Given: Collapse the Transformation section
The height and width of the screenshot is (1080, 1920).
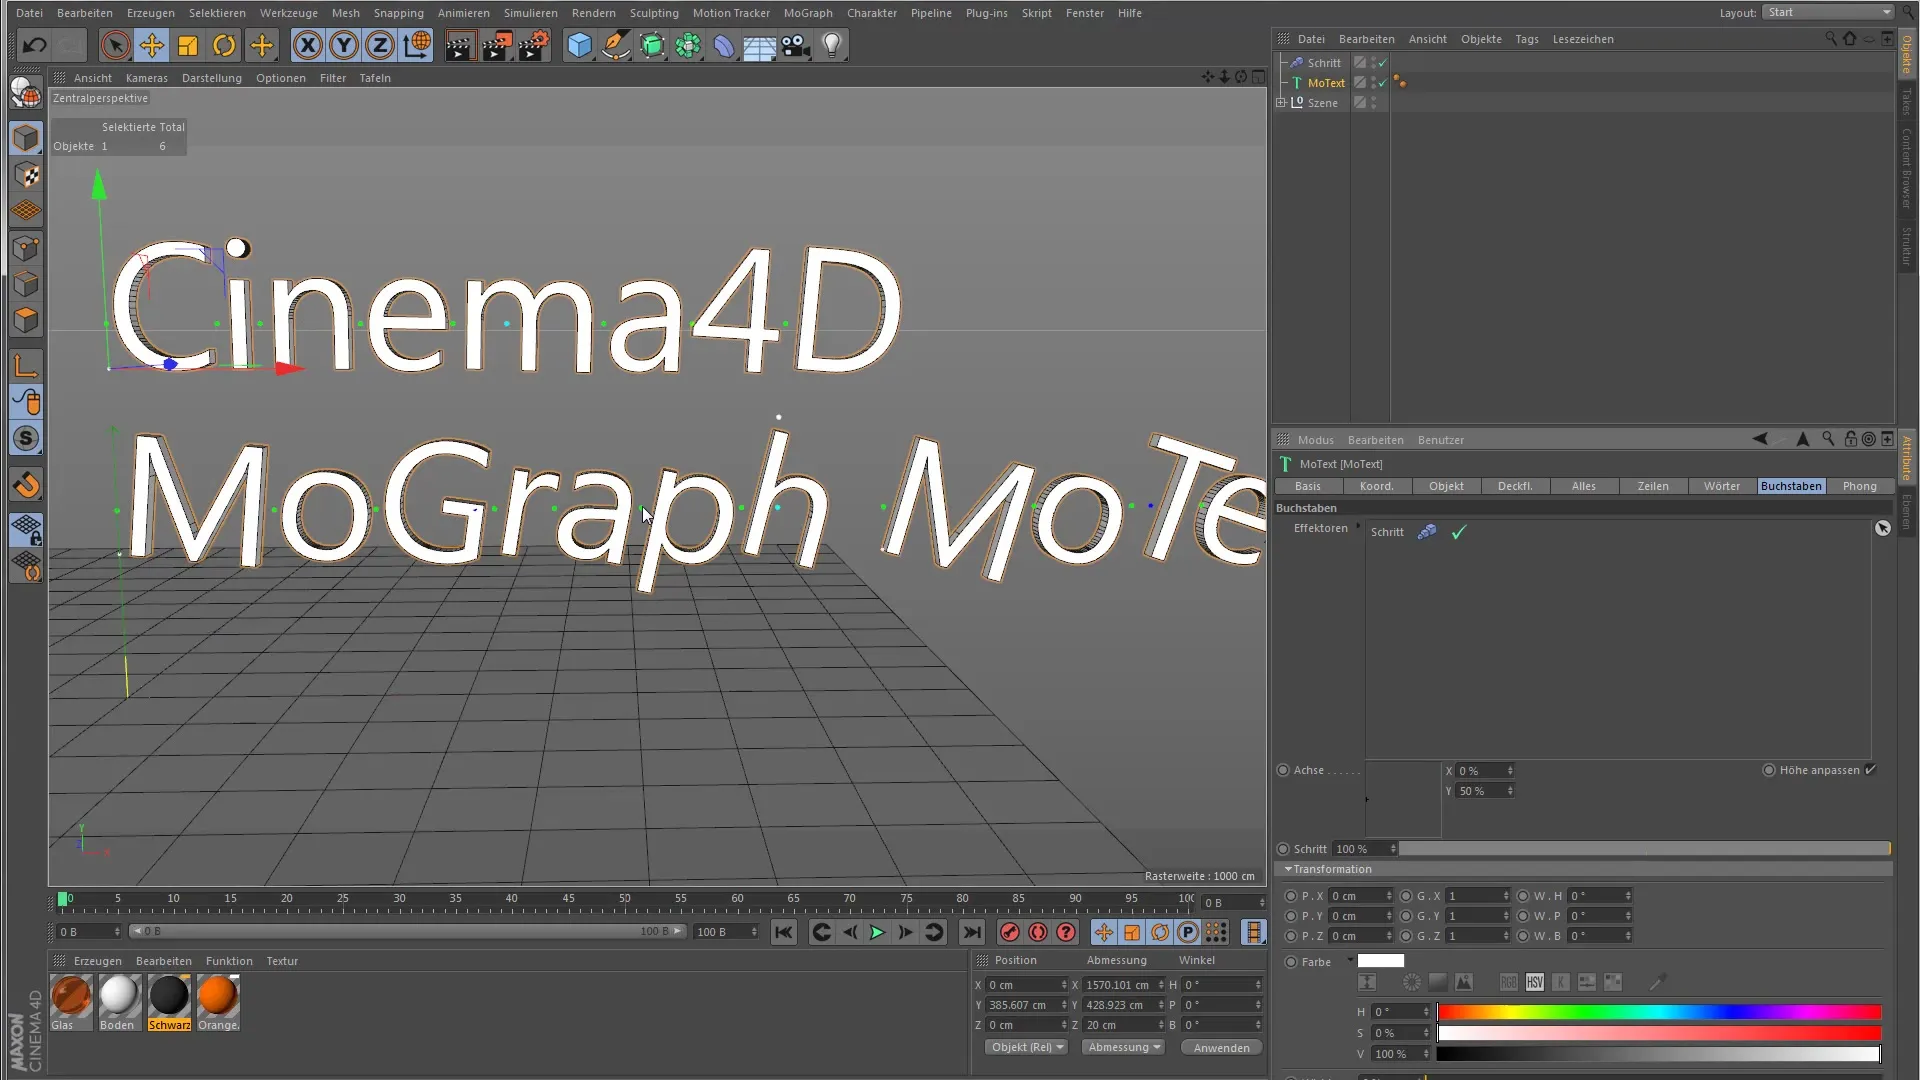Looking at the screenshot, I should (x=1288, y=869).
